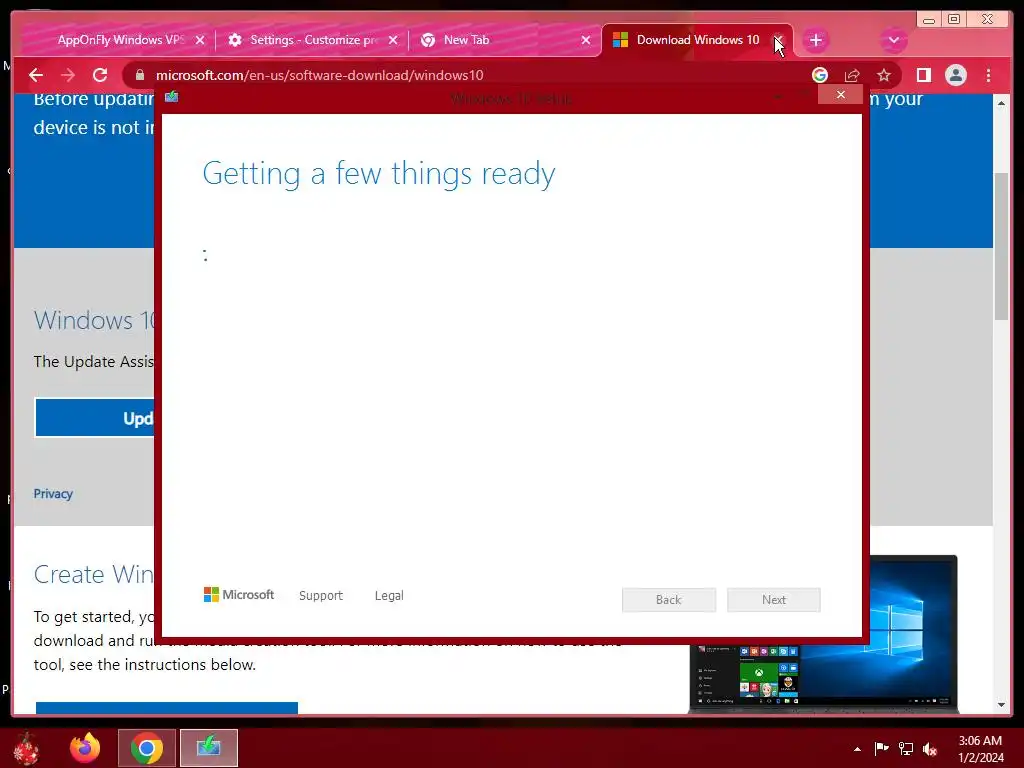The height and width of the screenshot is (768, 1024).
Task: Show hidden tray icons arrow
Action: [x=857, y=749]
